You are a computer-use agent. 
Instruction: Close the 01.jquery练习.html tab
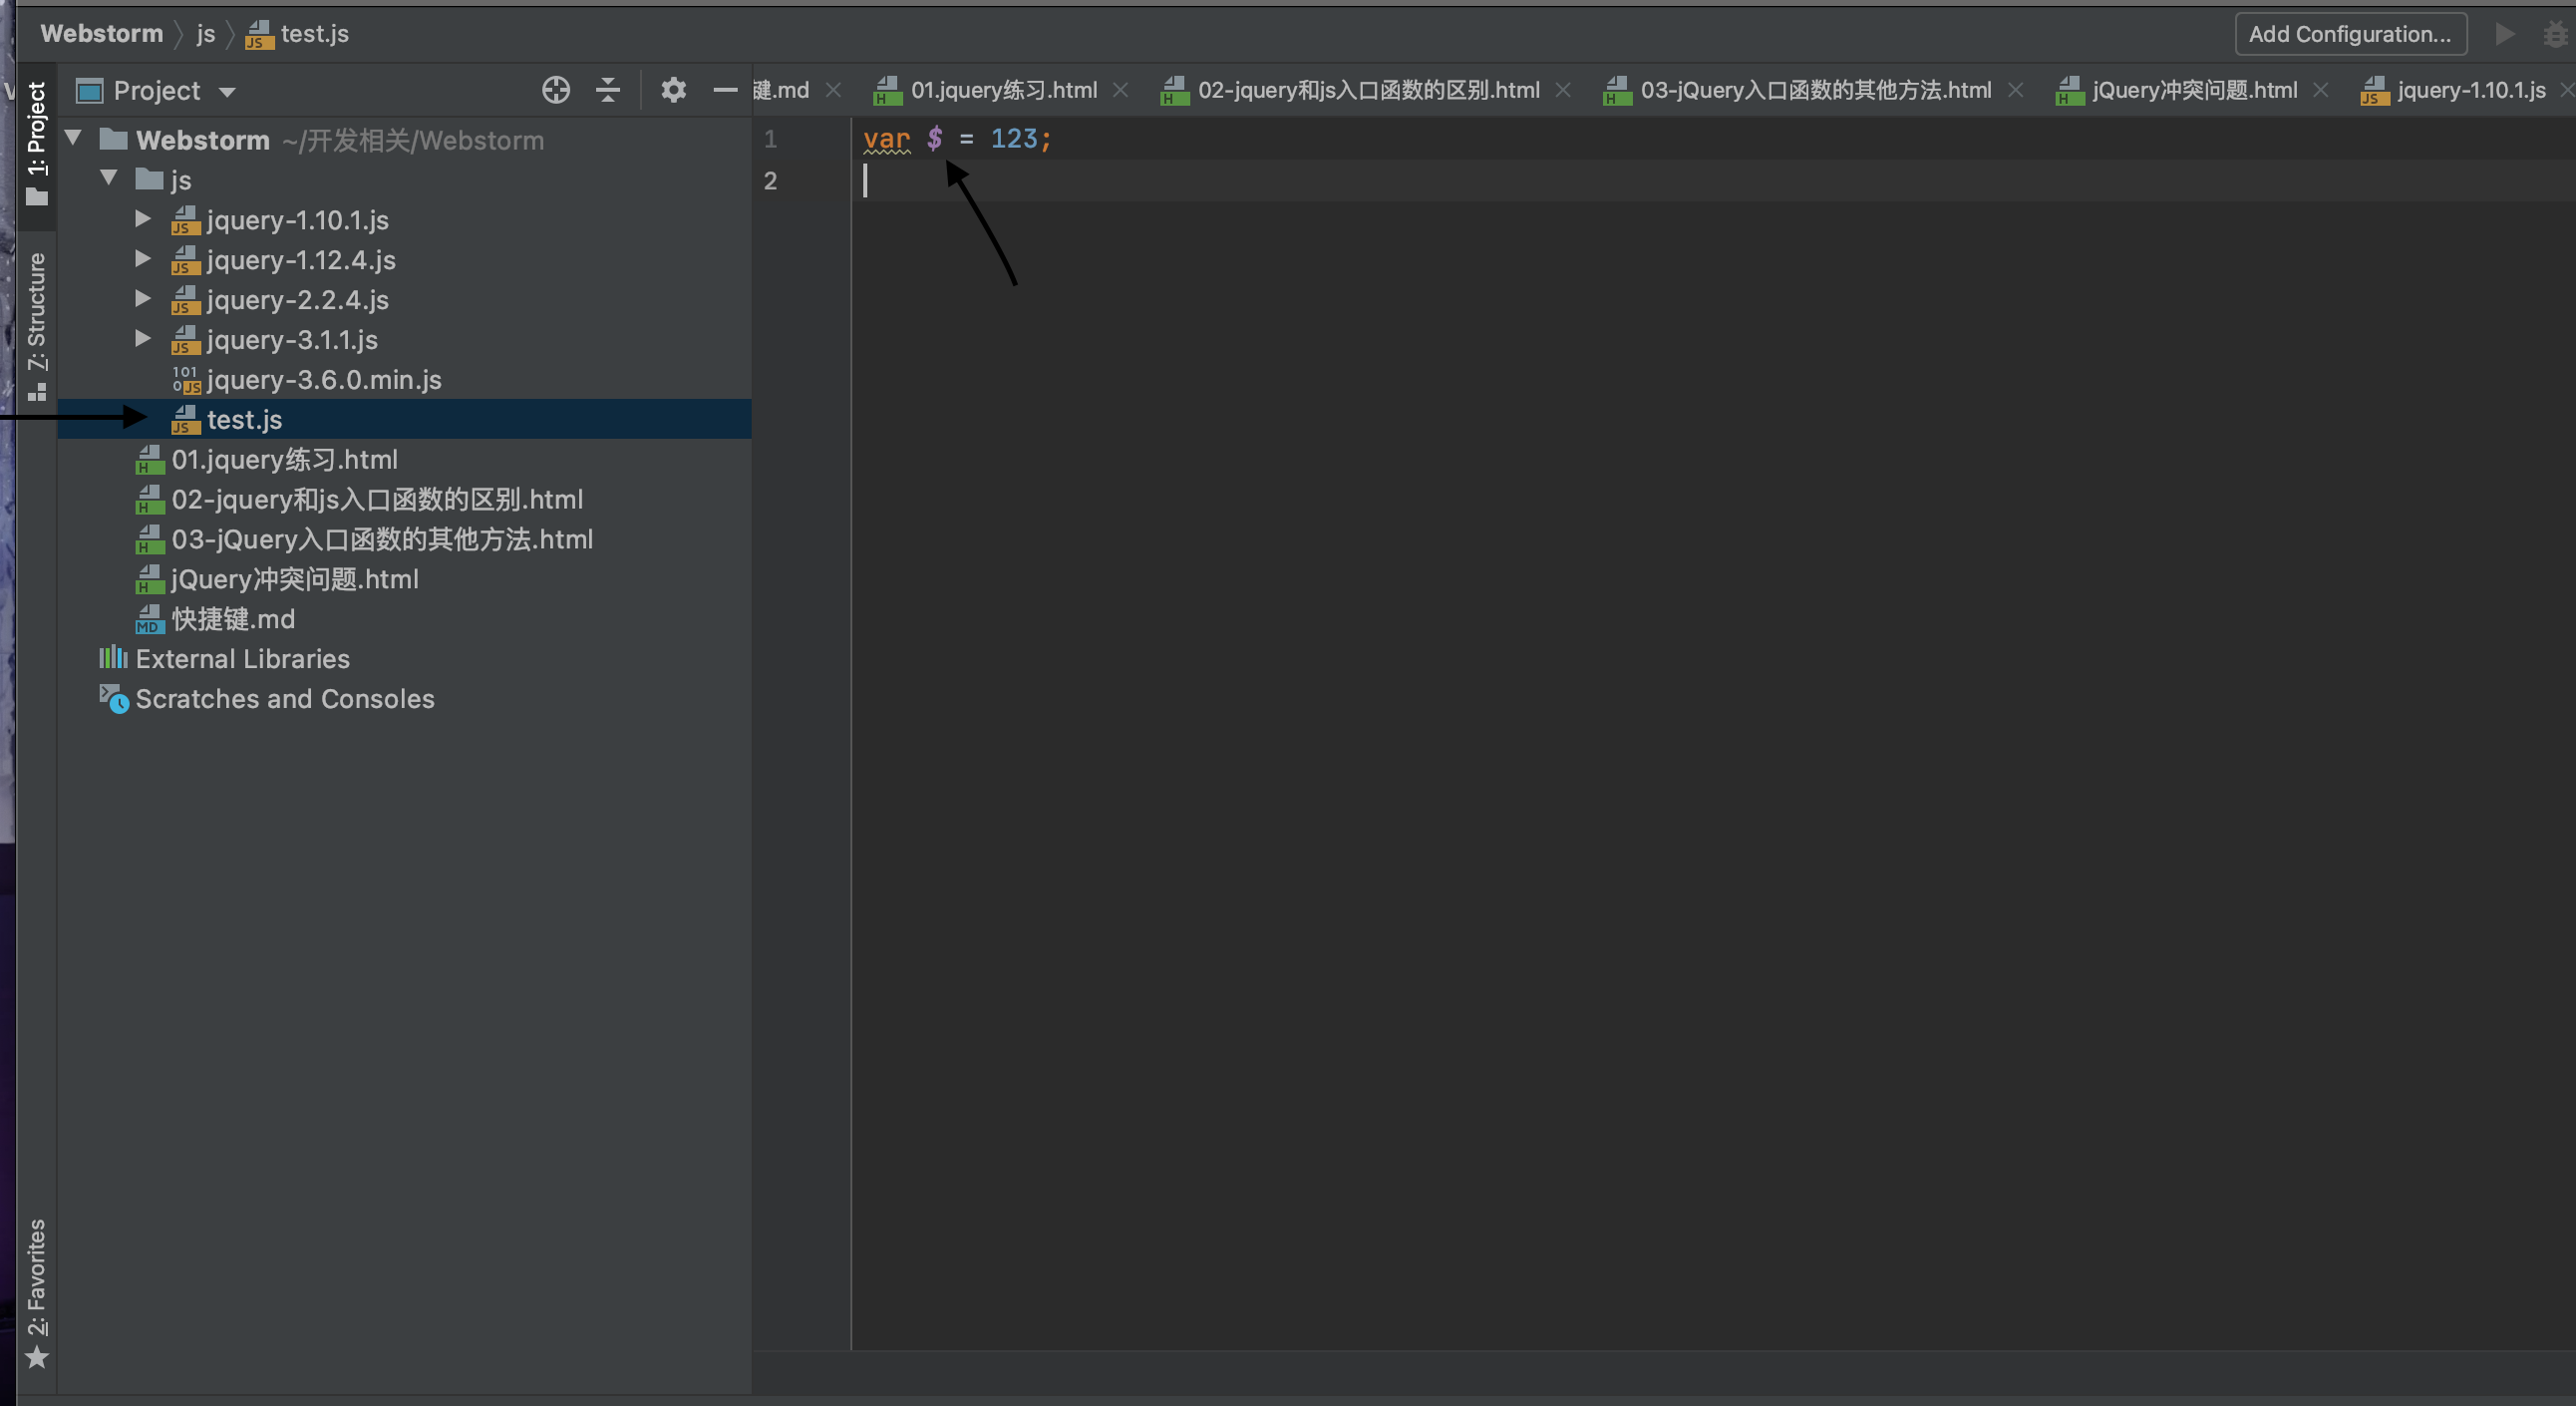pyautogui.click(x=1121, y=90)
